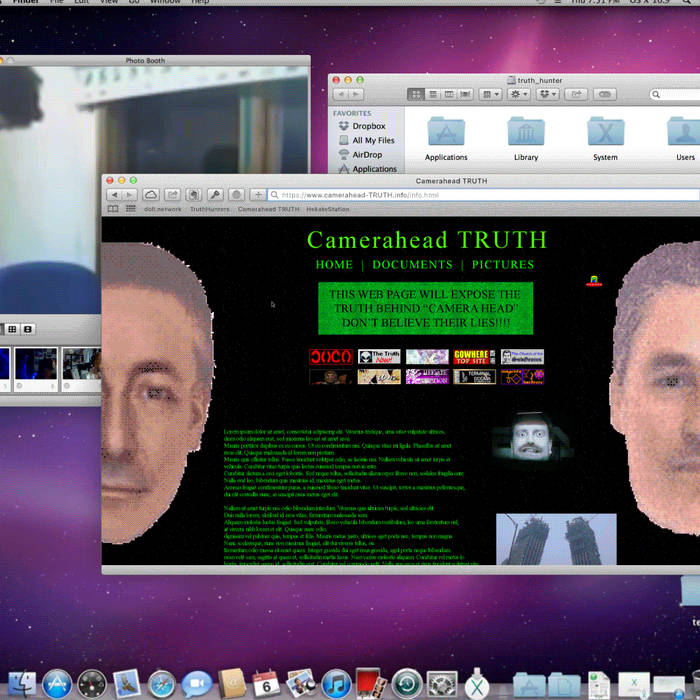
Task: Select four-up photo mode in Photo Booth
Action: click(x=12, y=329)
